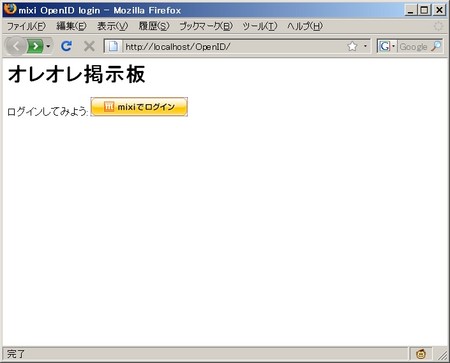Click the オレオレ掲示板 heading text
Image resolution: width=450 pixels, height=363 pixels.
point(76,74)
